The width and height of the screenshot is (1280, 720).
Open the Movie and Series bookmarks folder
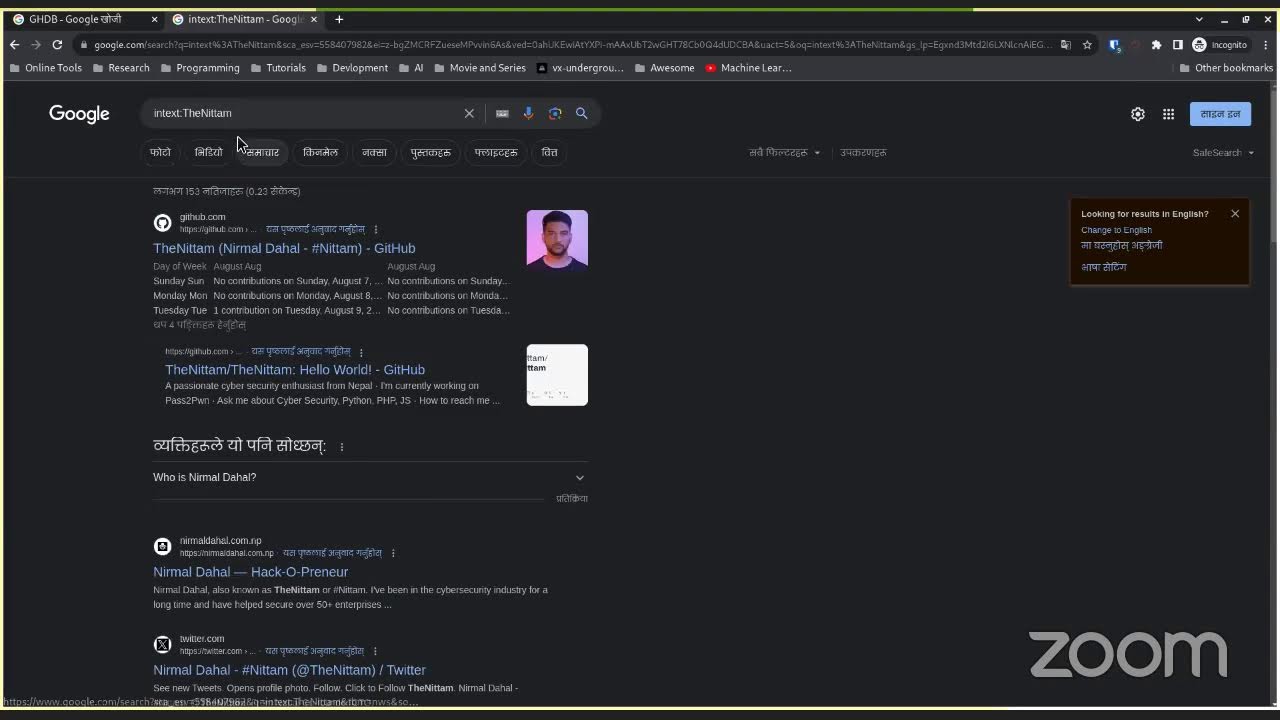[x=480, y=68]
